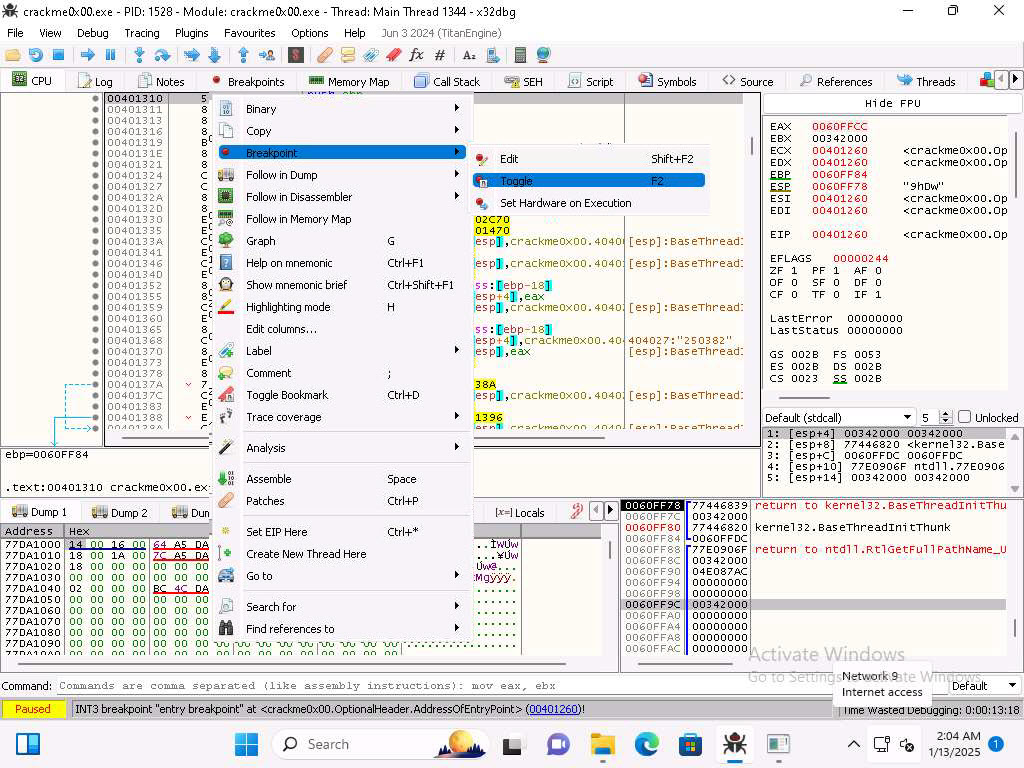Click the Open file folder icon
1024x768 pixels.
(x=14, y=55)
